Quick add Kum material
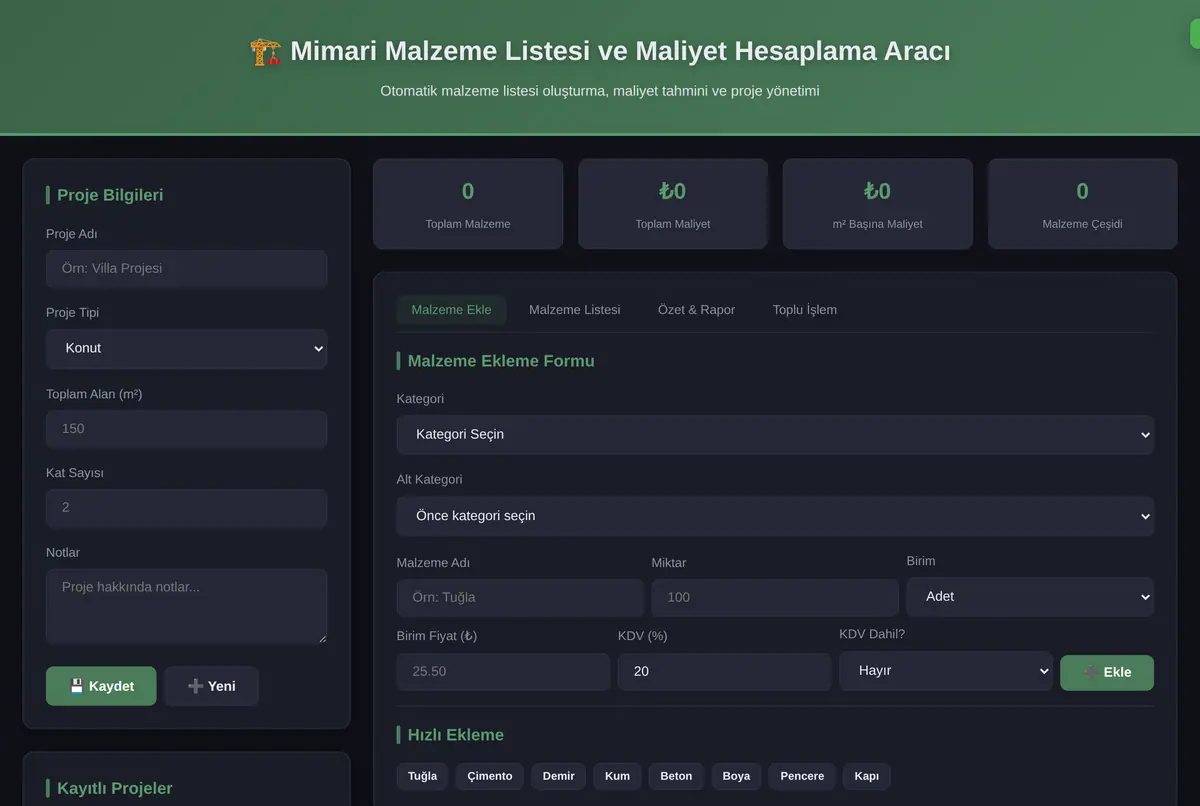 click(617, 776)
